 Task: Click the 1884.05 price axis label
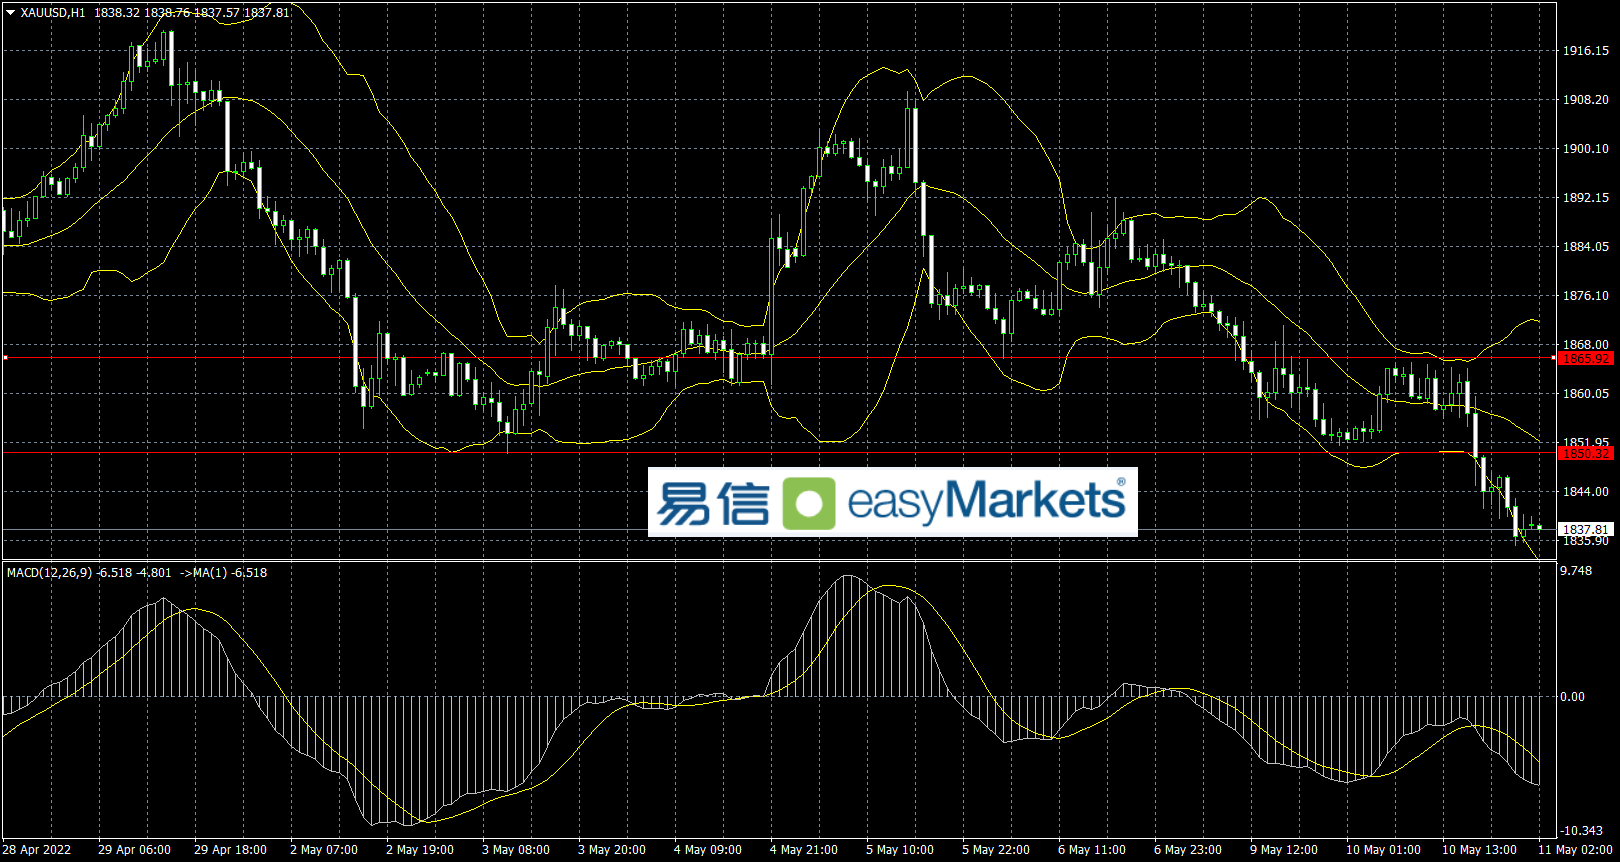[x=1586, y=247]
